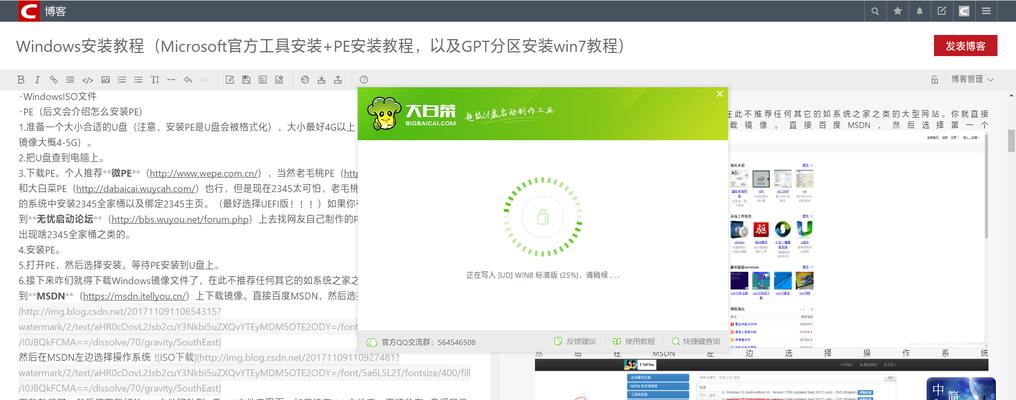Click editor line 4.安装PE。
This screenshot has width=1016, height=400.
[x=40, y=250]
